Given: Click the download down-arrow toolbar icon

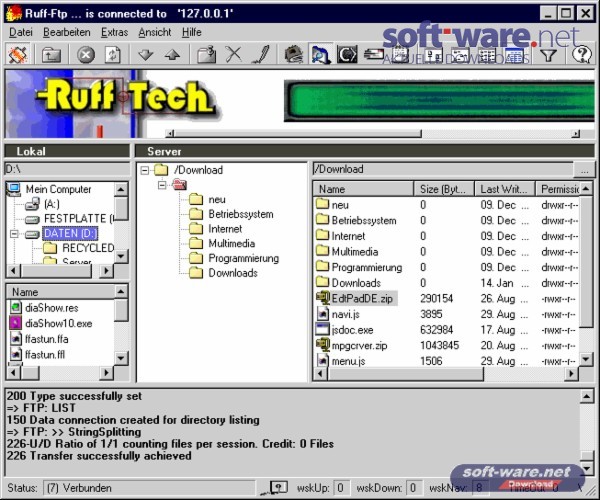Looking at the screenshot, I should point(146,55).
